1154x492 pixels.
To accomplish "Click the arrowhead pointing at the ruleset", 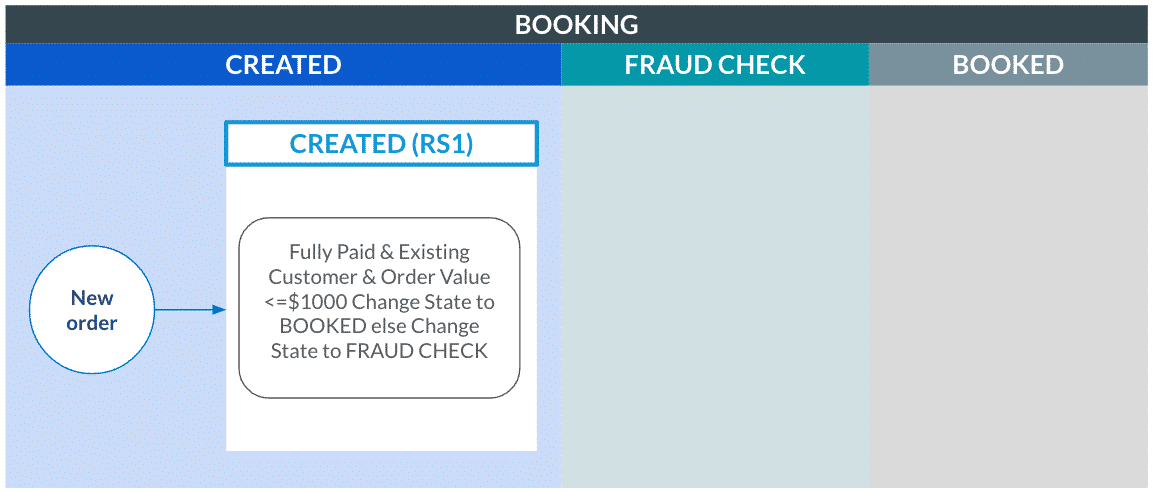I will (221, 310).
